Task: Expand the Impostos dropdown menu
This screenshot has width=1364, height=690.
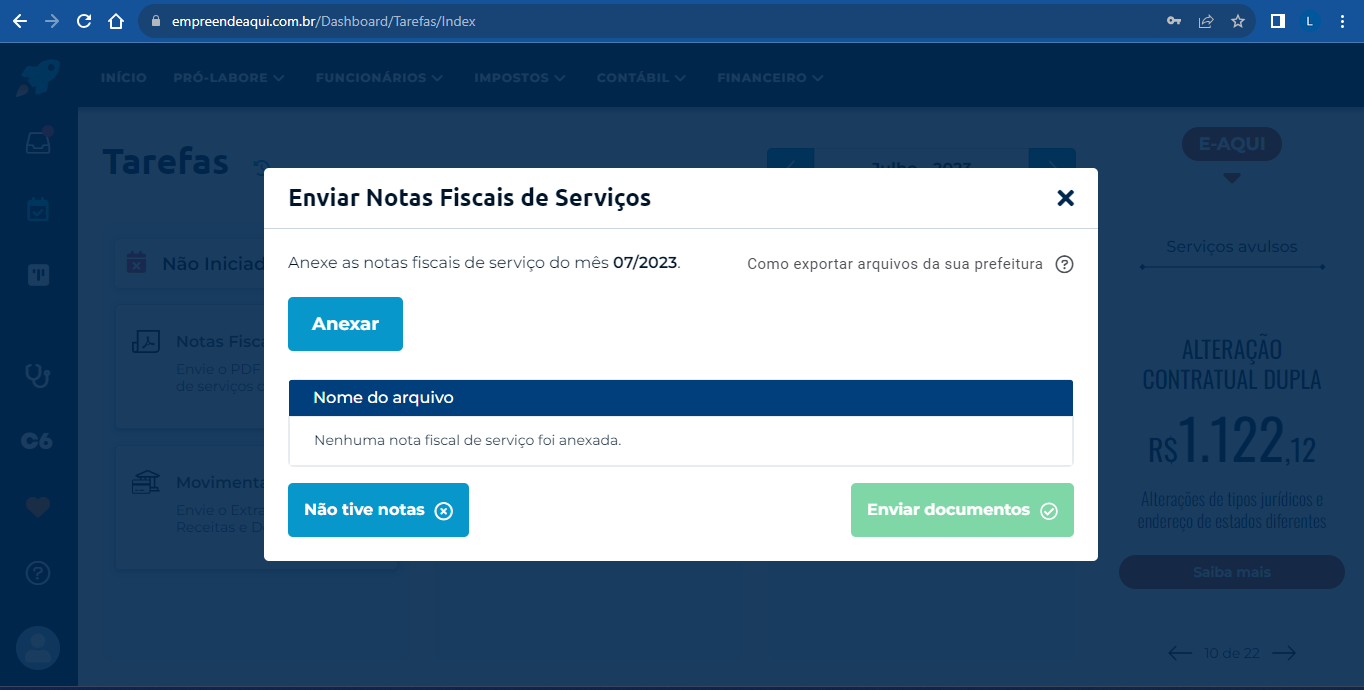Action: tap(519, 78)
